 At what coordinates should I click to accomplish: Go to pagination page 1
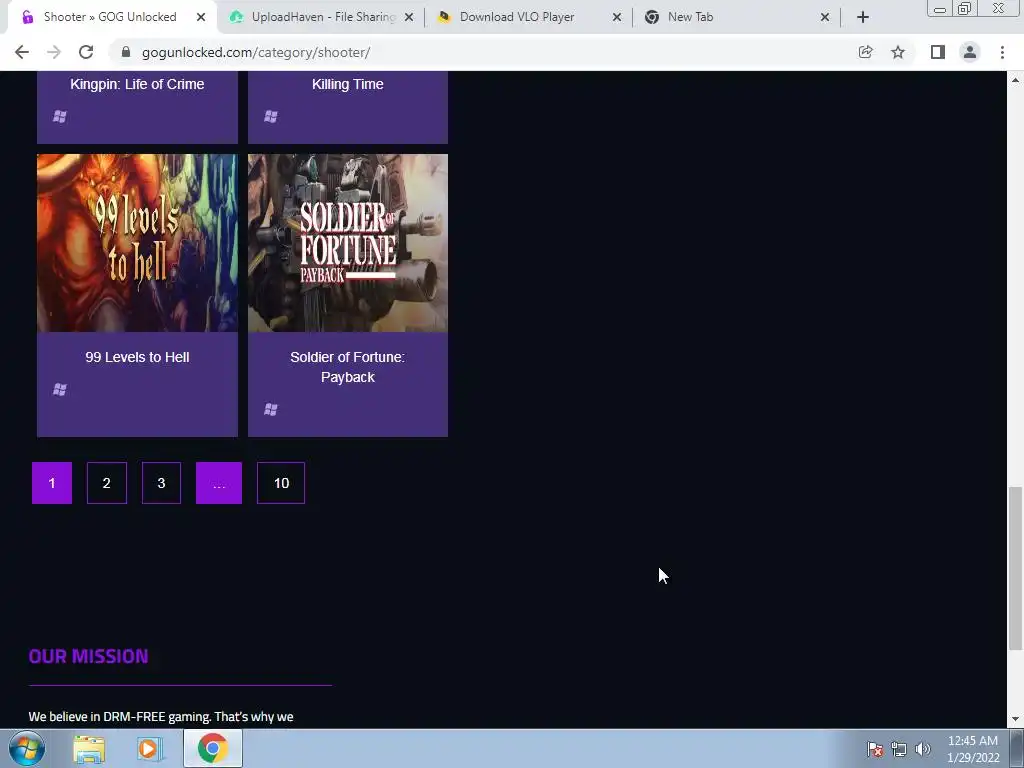click(x=52, y=483)
